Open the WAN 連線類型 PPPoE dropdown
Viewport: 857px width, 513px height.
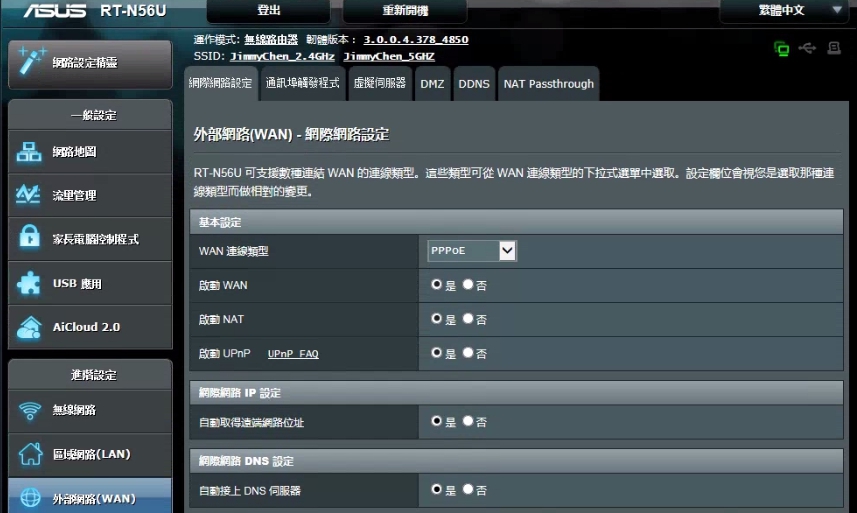(472, 251)
